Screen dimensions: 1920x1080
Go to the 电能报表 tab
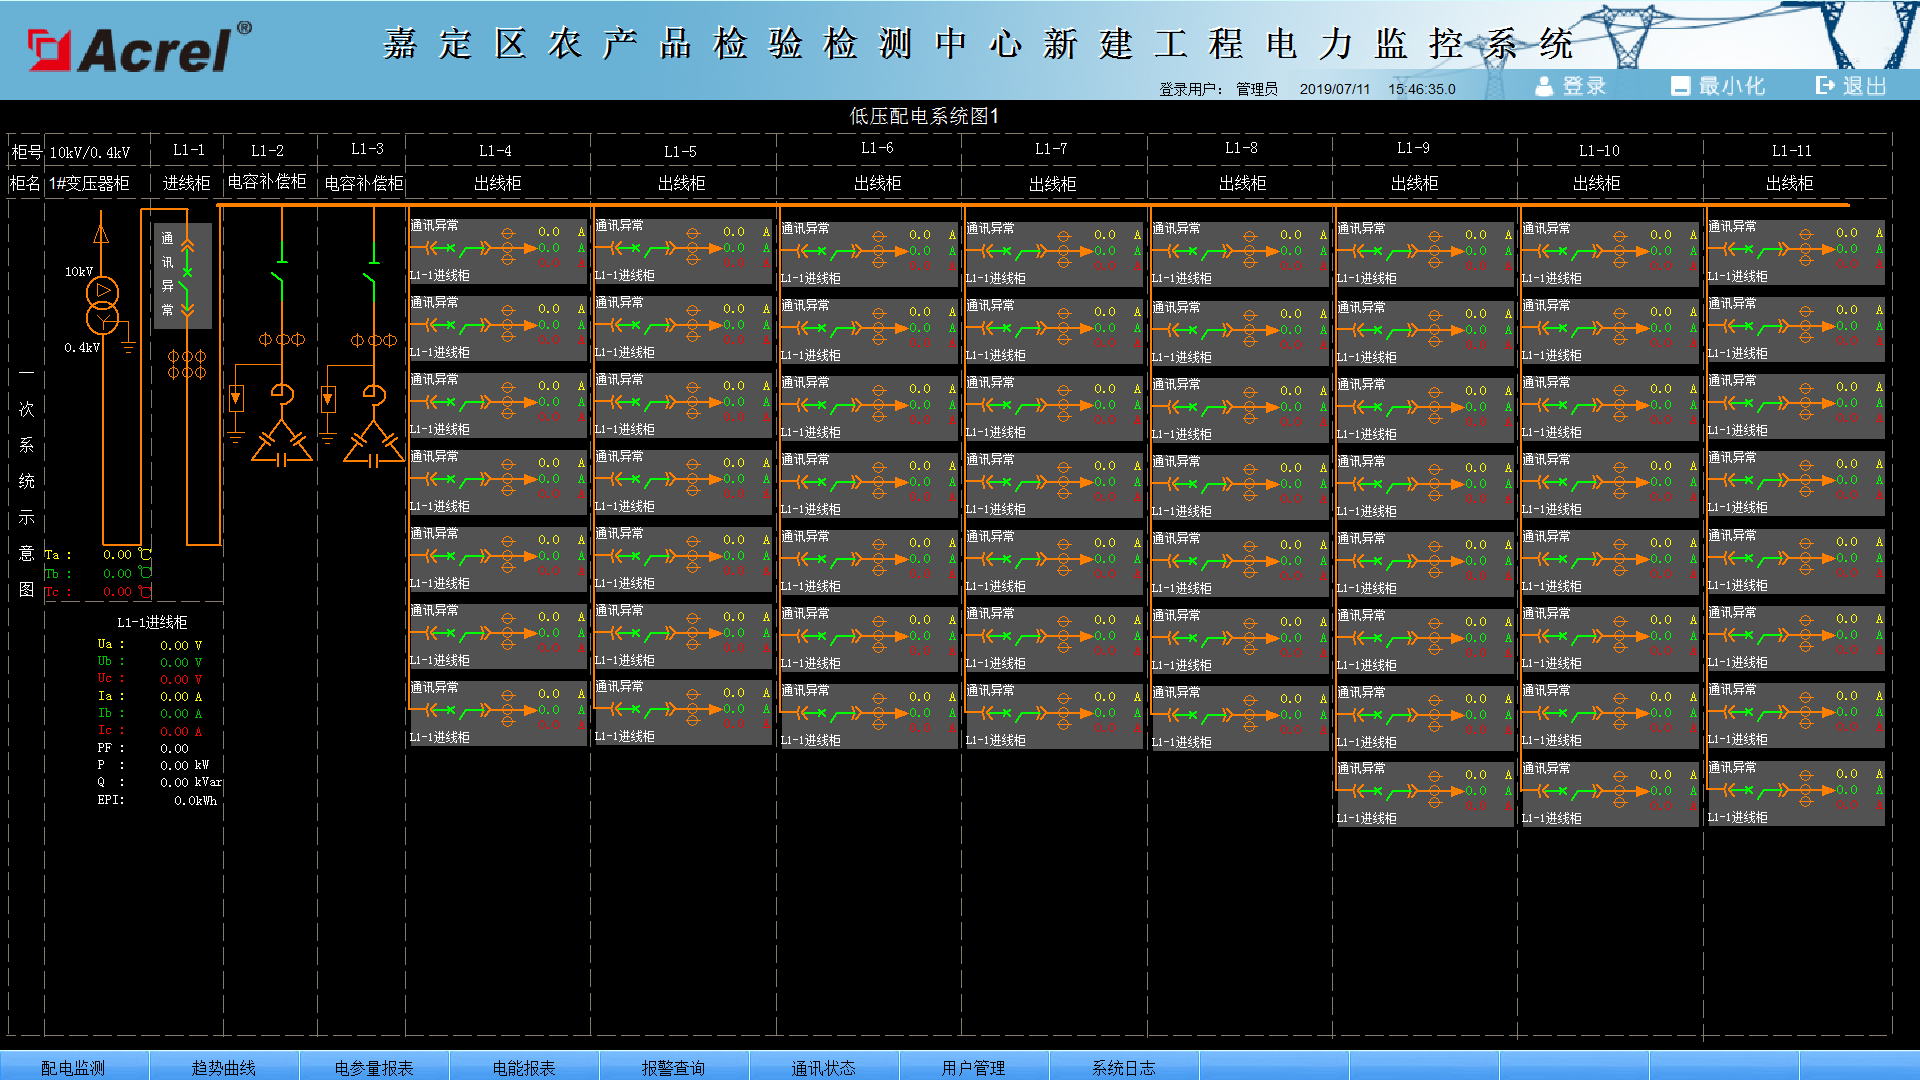524,1067
